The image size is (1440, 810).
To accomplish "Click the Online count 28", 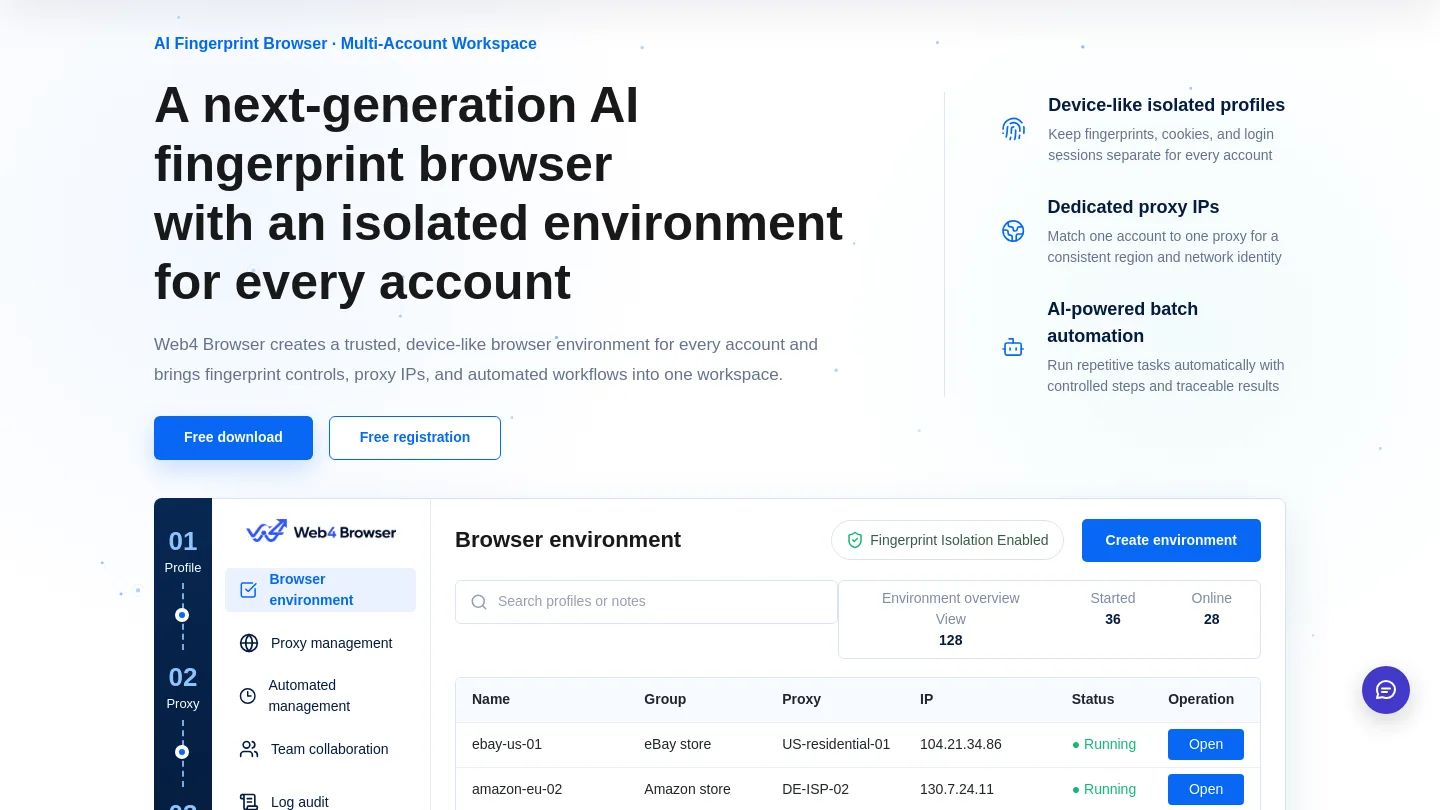I will tap(1212, 620).
